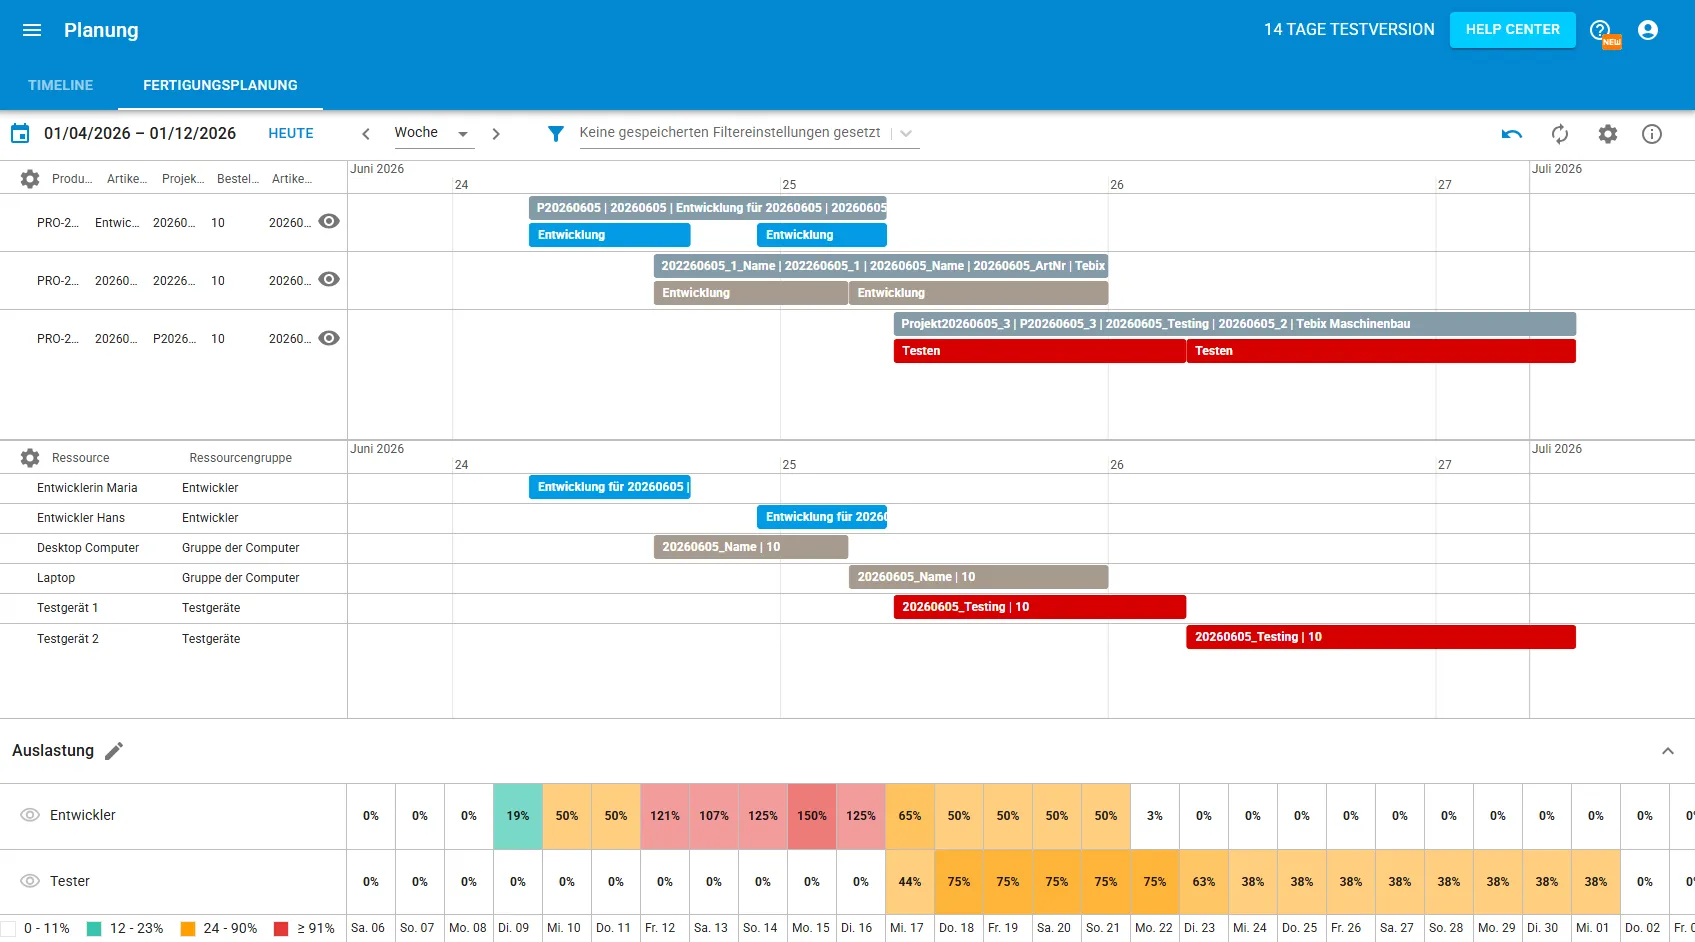Go to the next week with right chevron
Image resolution: width=1695 pixels, height=942 pixels.
[x=496, y=134]
